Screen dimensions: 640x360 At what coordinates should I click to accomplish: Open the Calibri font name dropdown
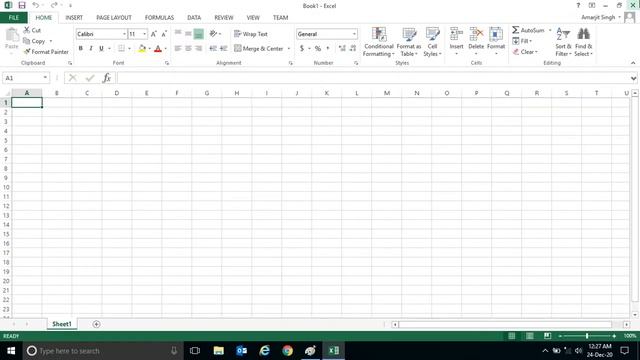(x=124, y=34)
